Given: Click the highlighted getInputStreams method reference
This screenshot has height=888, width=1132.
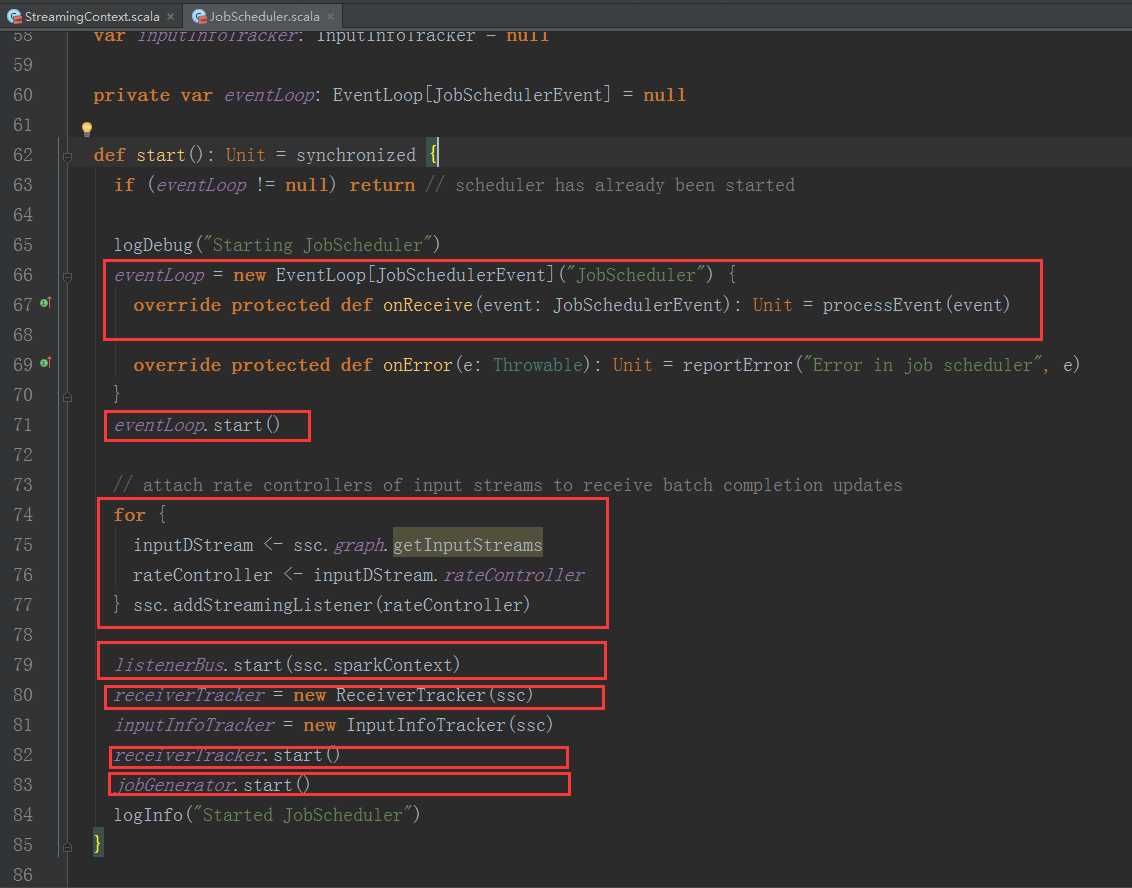Looking at the screenshot, I should pos(467,545).
